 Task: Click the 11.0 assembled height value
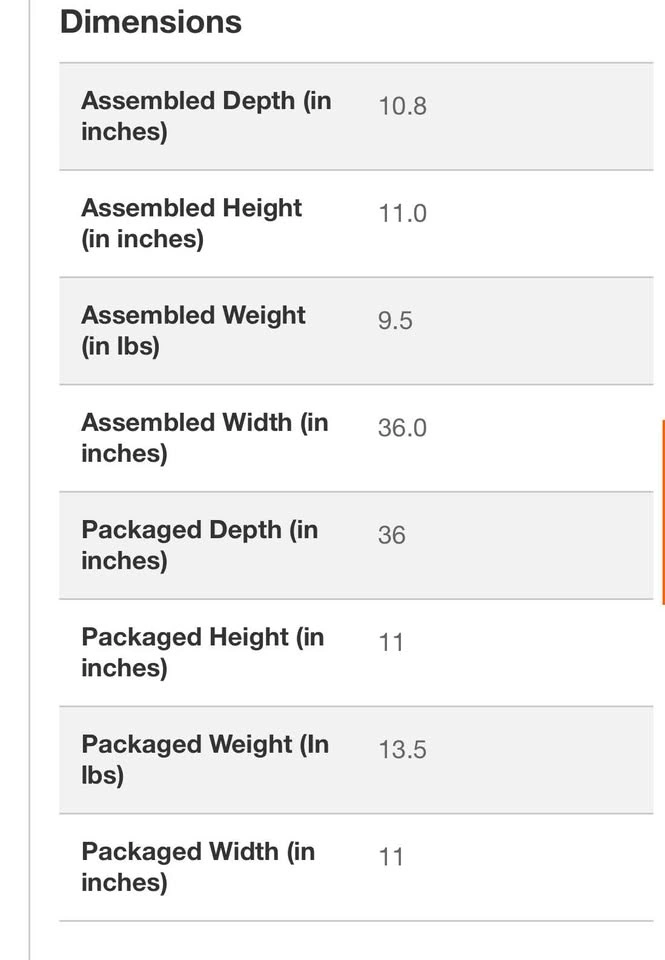coord(402,214)
